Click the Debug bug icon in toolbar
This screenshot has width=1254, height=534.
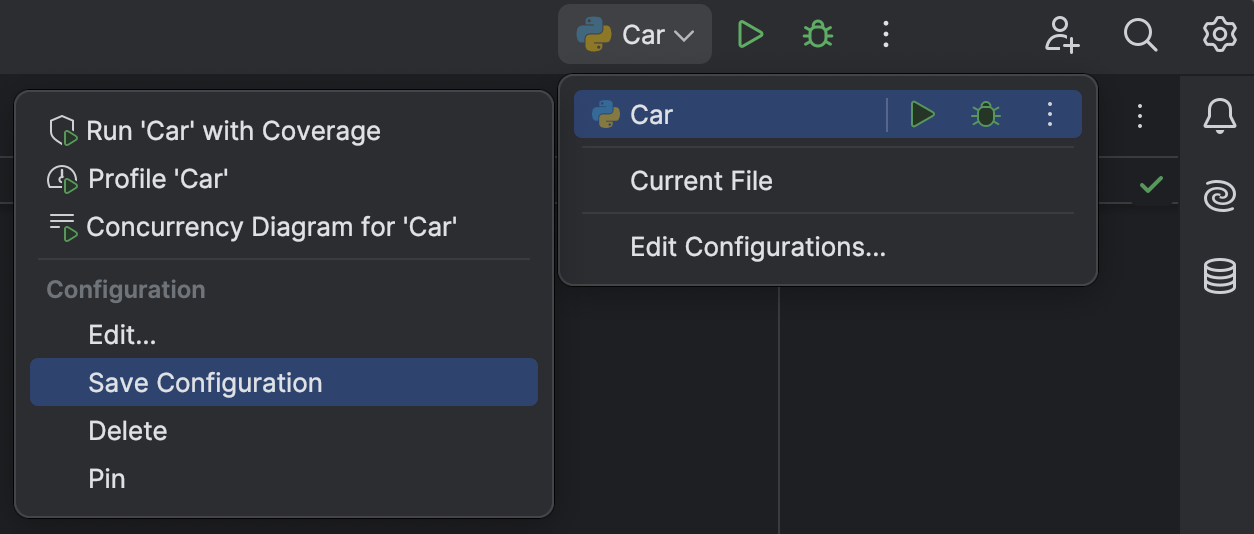(818, 35)
